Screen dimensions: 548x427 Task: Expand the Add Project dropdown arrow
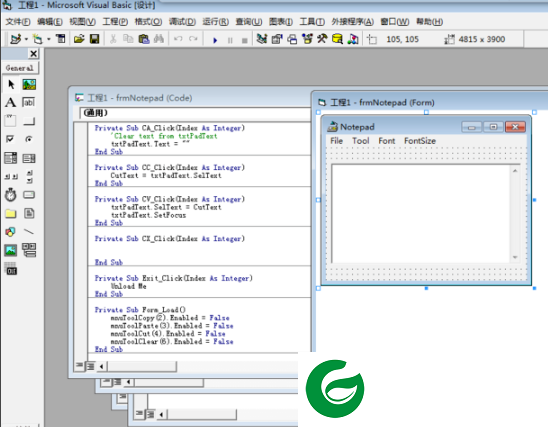click(x=27, y=39)
